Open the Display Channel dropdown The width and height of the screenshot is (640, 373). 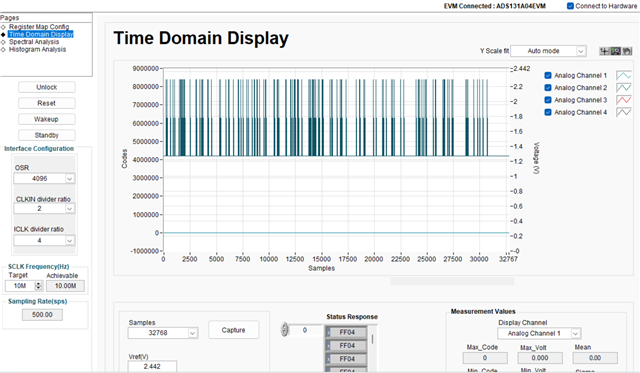[x=539, y=333]
